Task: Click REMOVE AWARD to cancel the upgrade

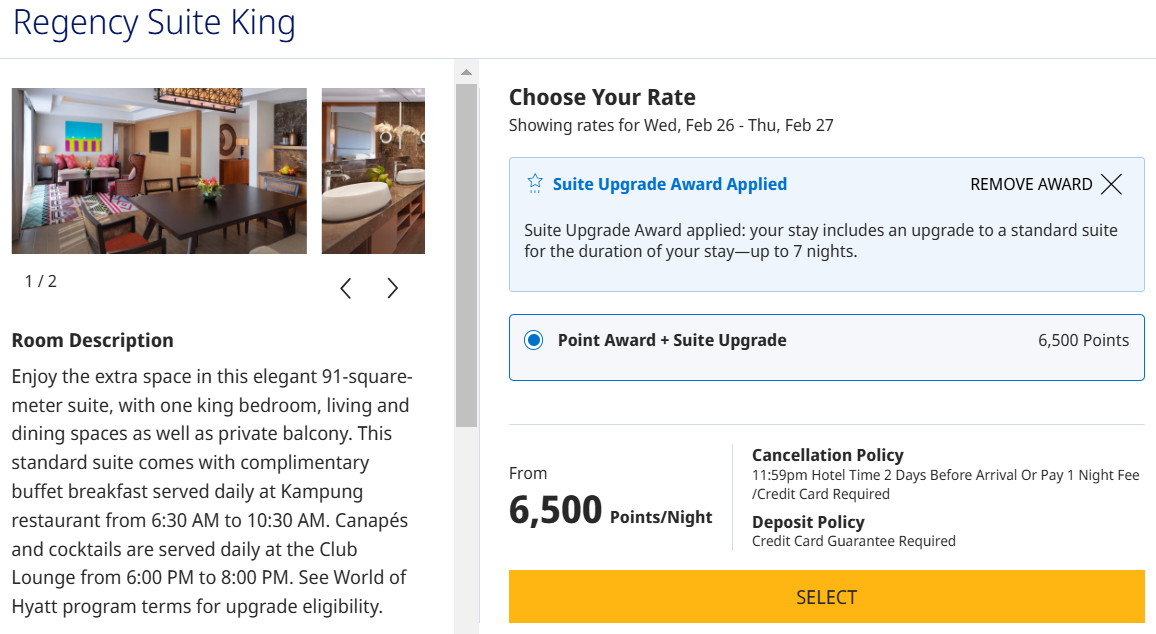Action: [x=1030, y=184]
